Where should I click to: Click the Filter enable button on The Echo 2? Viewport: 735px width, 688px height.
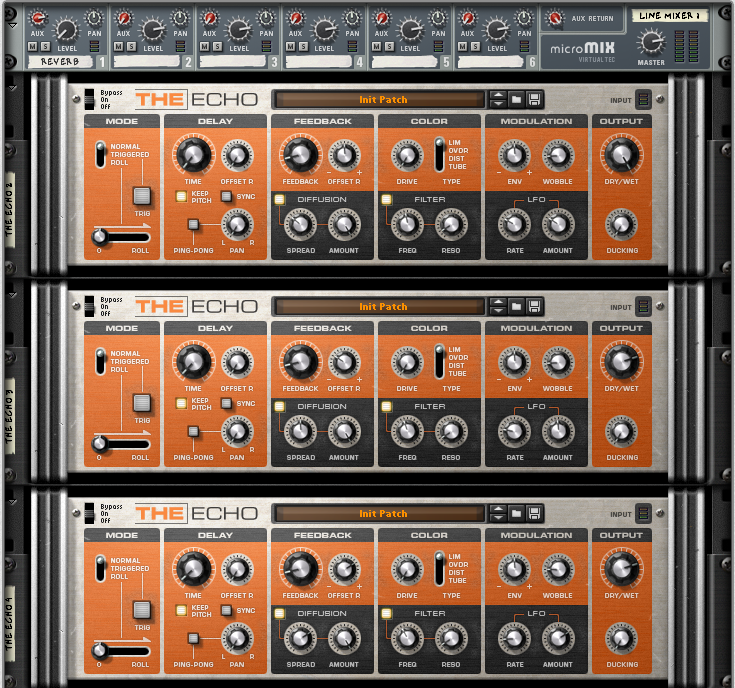click(x=387, y=199)
